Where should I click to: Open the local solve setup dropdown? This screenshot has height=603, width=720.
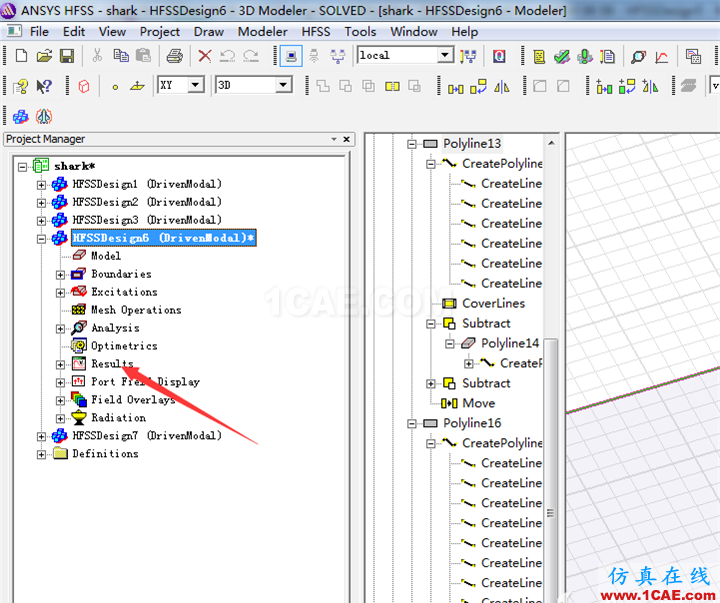coord(444,55)
